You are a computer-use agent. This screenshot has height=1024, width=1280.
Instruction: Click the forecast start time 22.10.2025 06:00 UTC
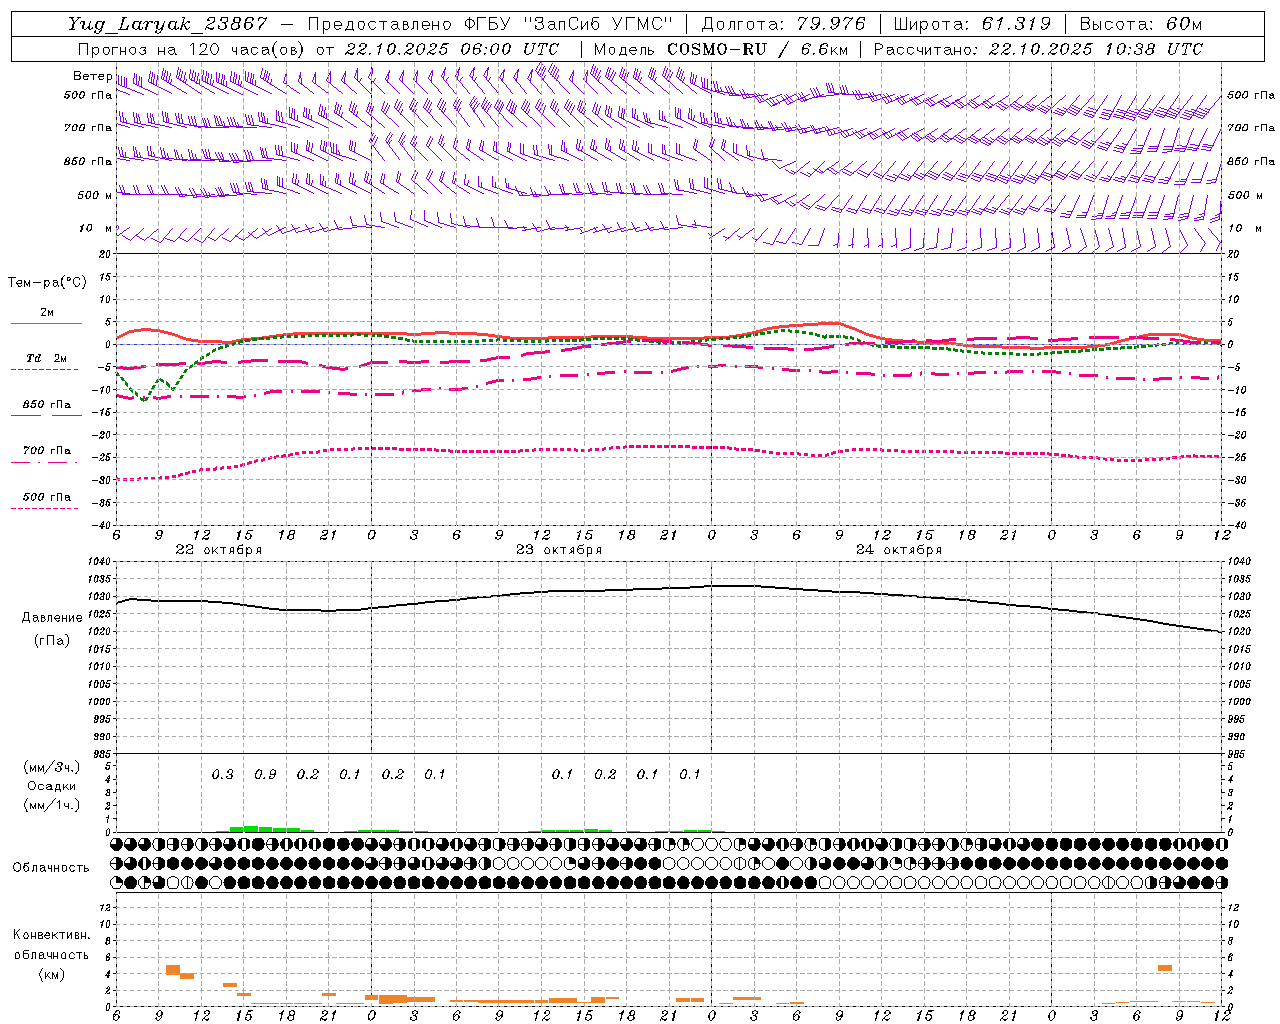[x=452, y=49]
